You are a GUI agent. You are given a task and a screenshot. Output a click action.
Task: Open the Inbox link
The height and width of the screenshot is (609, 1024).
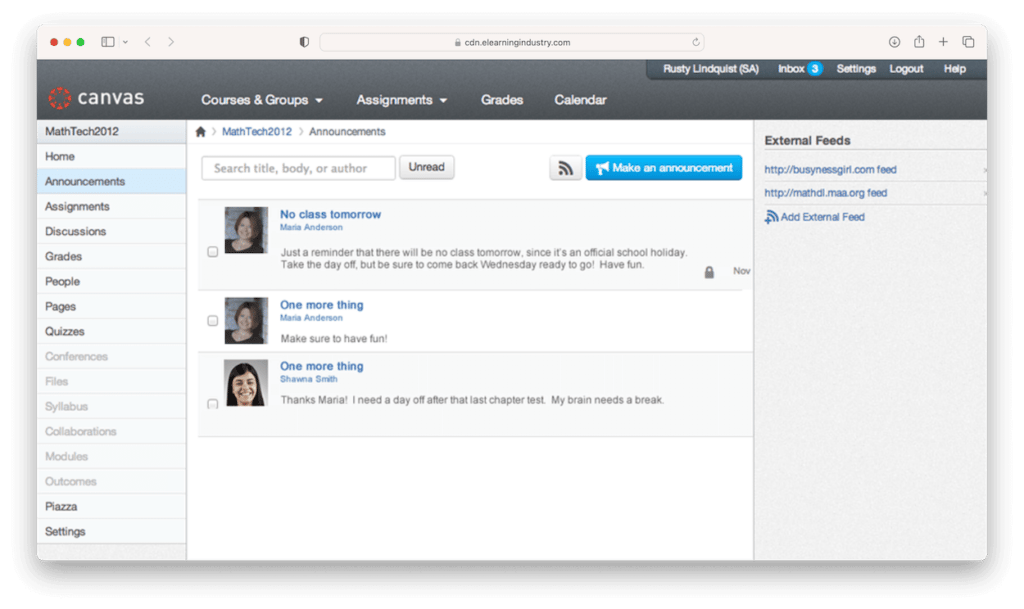pyautogui.click(x=791, y=69)
